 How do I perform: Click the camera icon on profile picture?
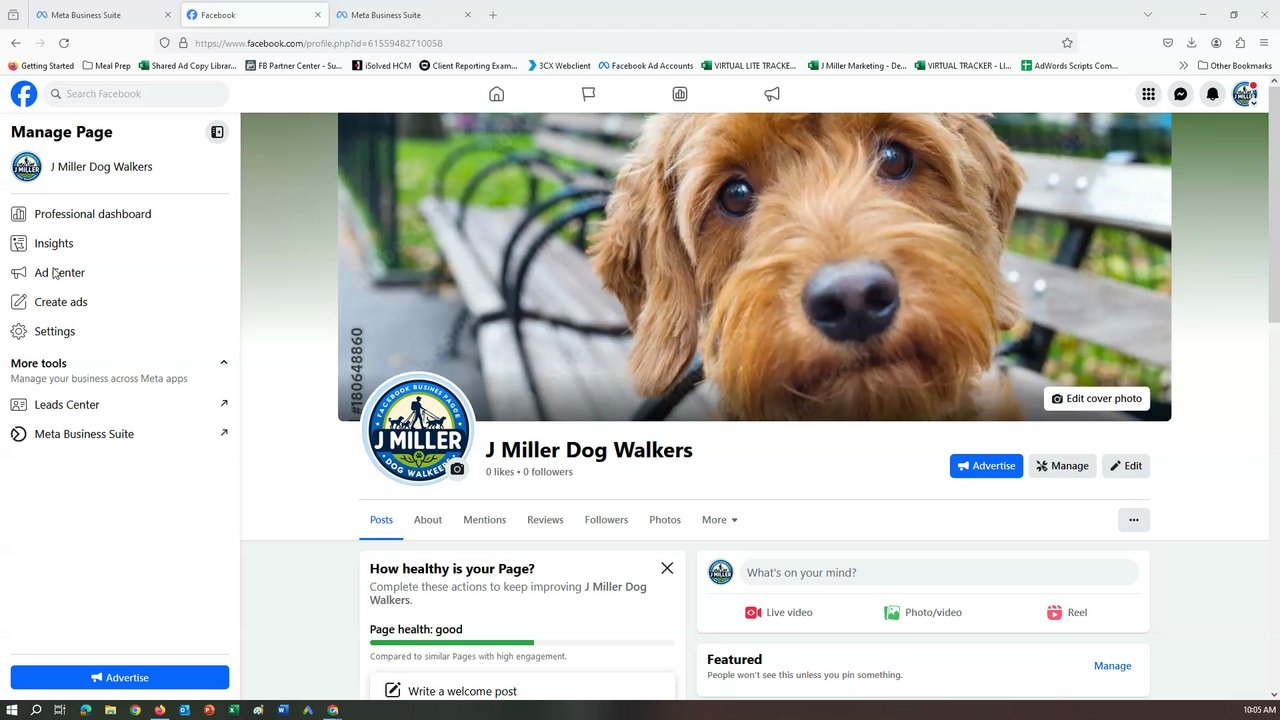[x=457, y=469]
